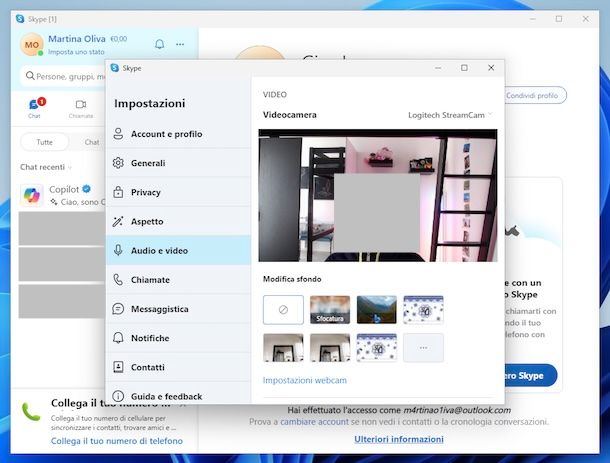Click the microphone icon beside Audio e video
The width and height of the screenshot is (610, 463).
coord(118,250)
